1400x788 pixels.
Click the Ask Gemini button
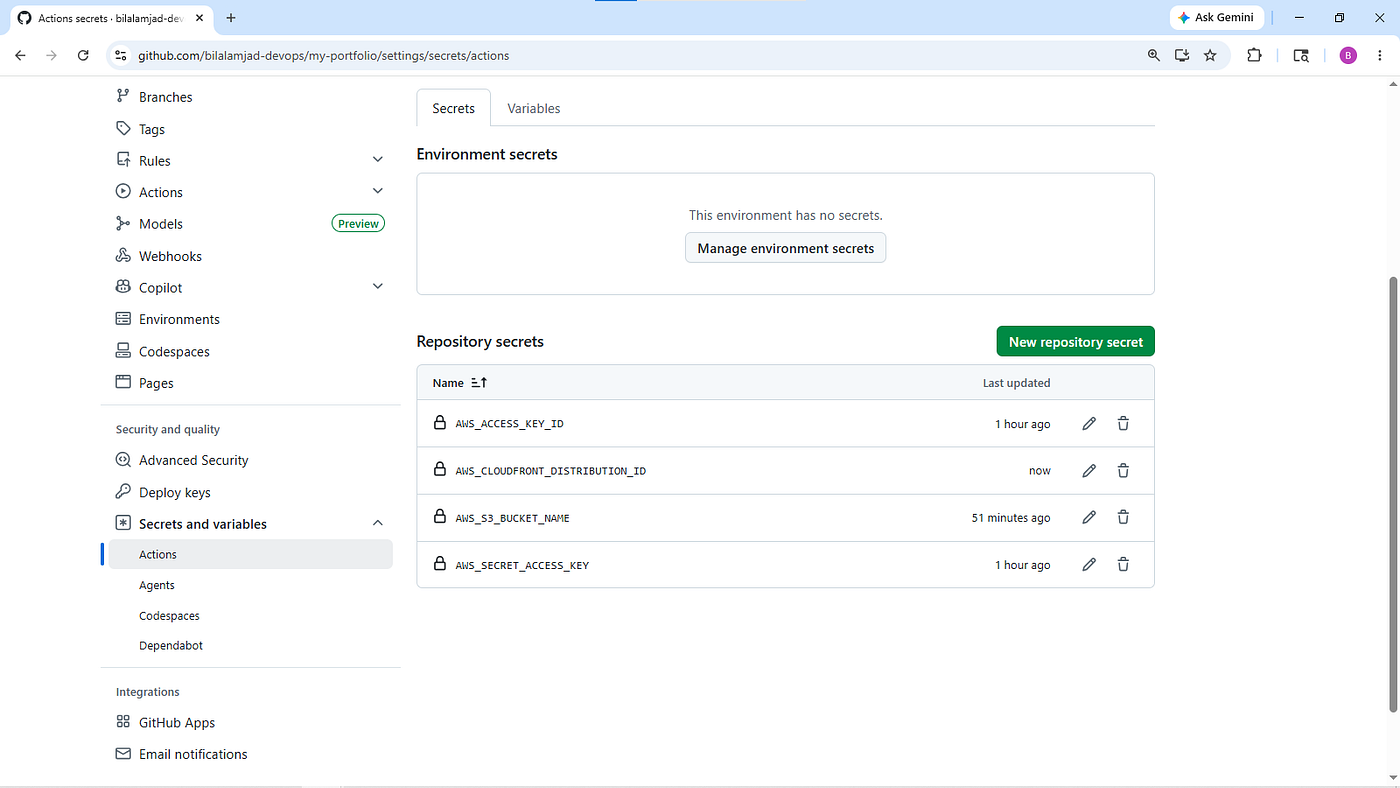1216,18
